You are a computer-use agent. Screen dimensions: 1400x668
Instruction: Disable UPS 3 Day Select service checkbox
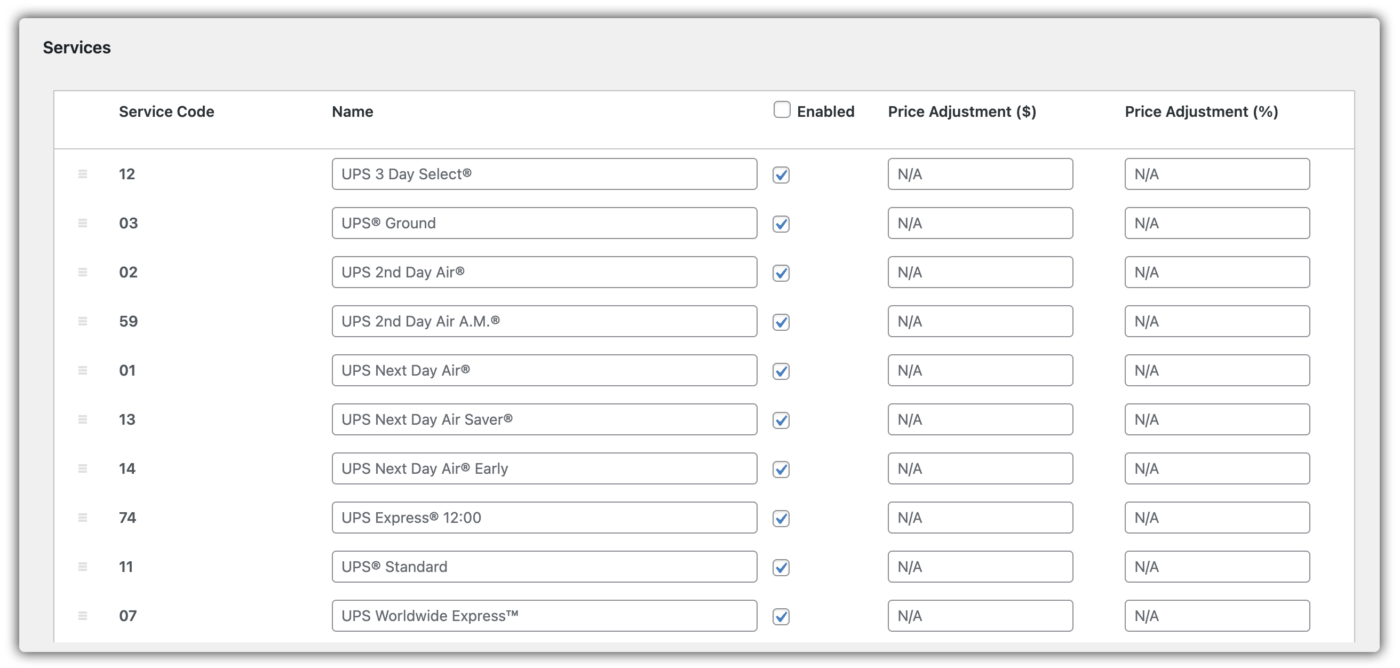click(x=782, y=175)
